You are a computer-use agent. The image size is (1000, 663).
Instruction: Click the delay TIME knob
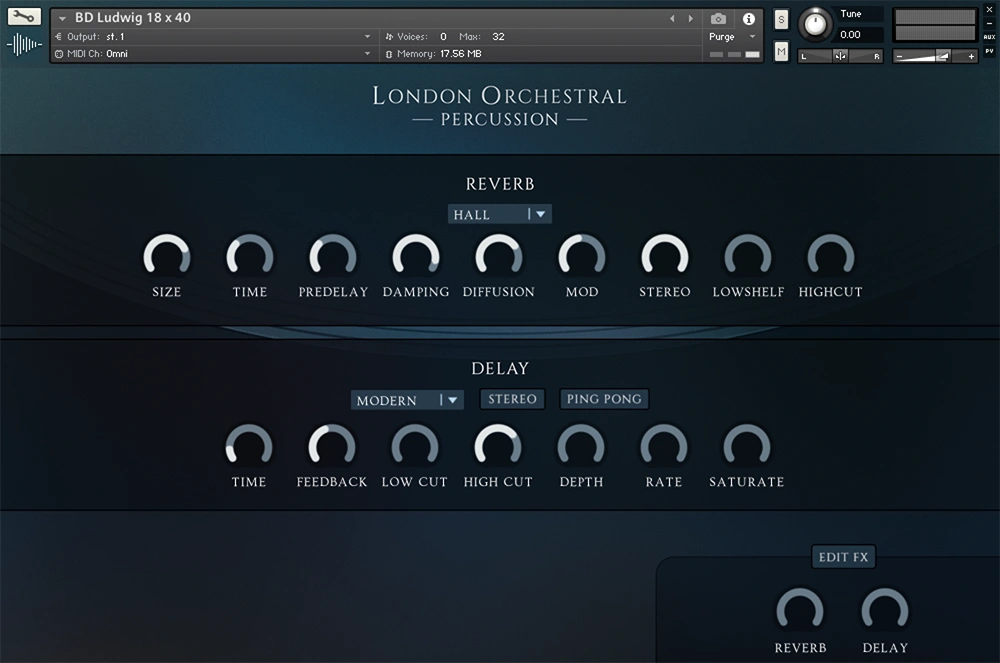tap(249, 446)
